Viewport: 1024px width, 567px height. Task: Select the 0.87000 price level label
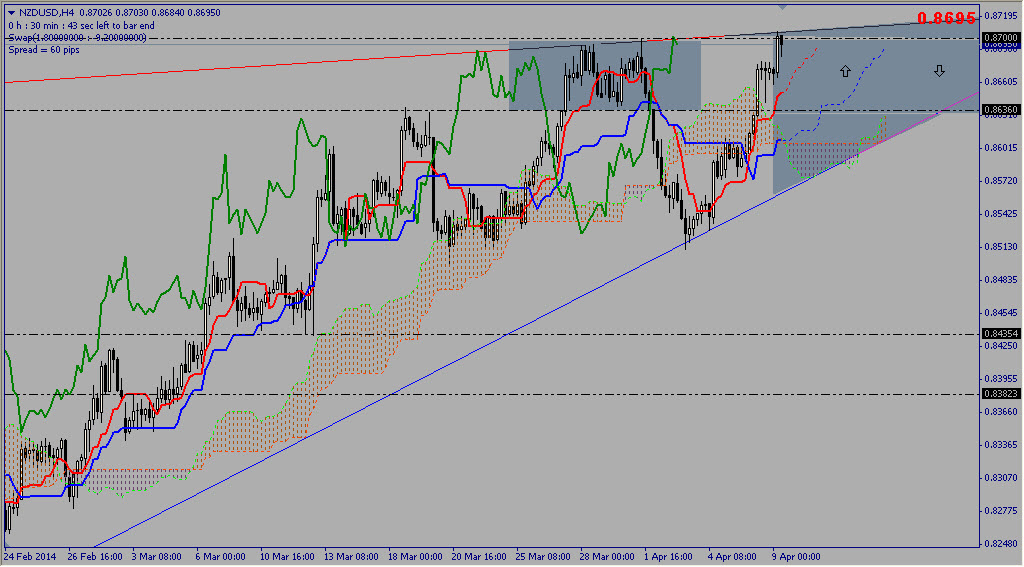(1000, 37)
